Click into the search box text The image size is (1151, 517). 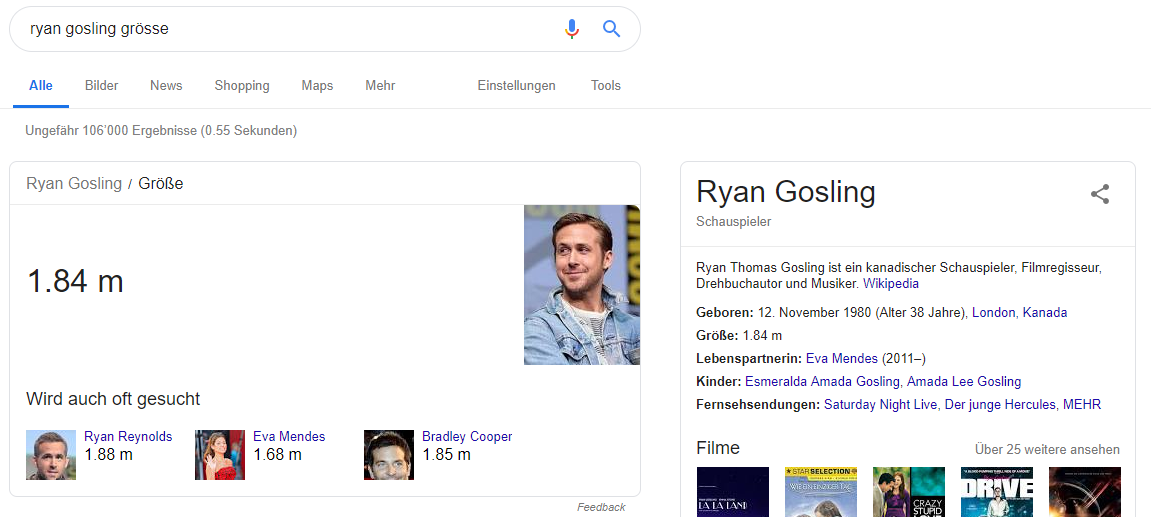click(x=99, y=29)
